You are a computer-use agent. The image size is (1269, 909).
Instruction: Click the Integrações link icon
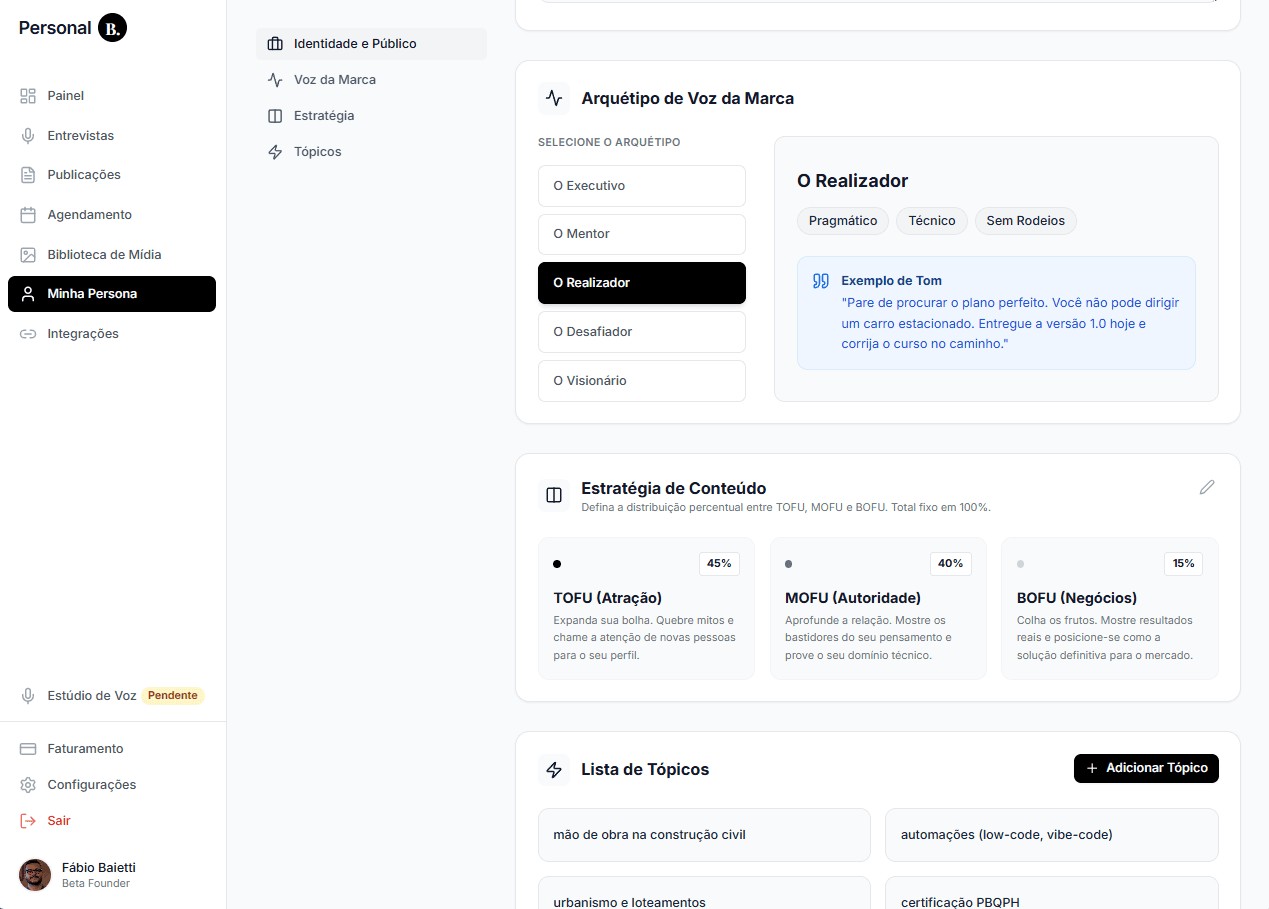(x=28, y=334)
